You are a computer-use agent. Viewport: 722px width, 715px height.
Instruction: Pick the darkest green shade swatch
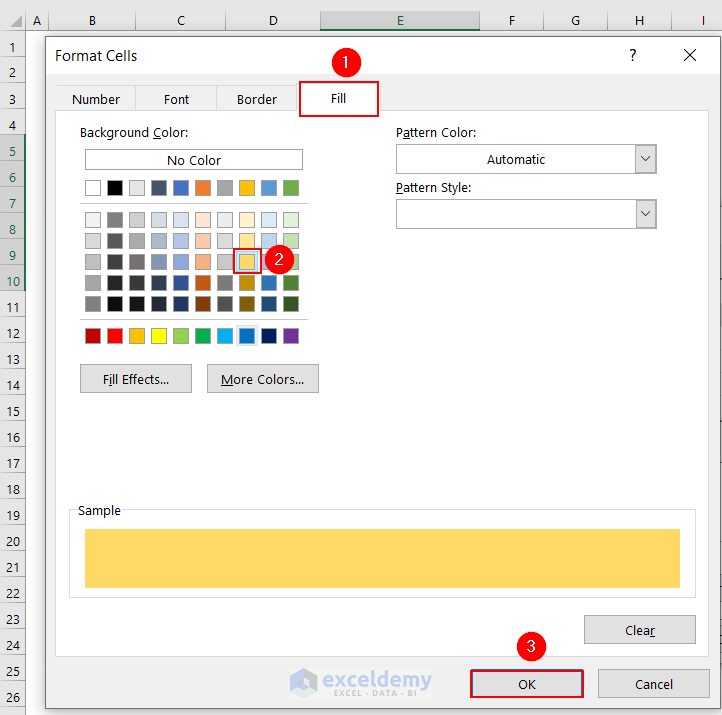click(291, 304)
